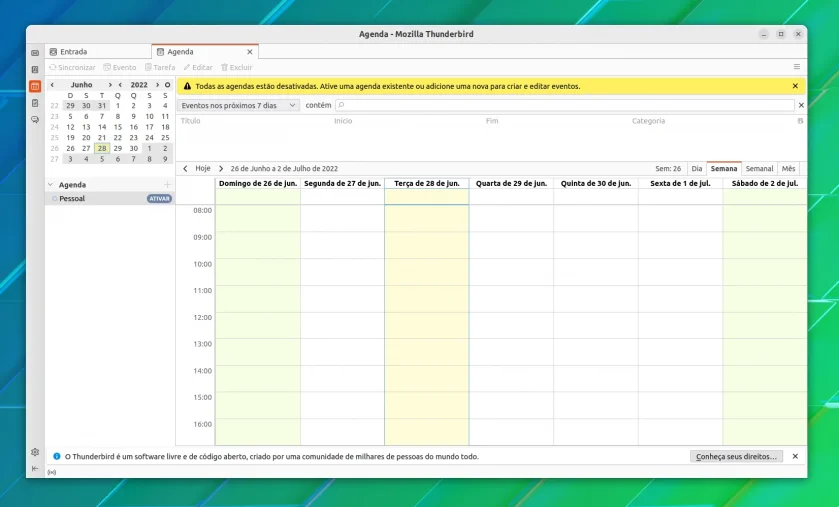Click the 'Sexta de 1 de jul.' header
Screen dimensions: 840x507
point(680,183)
